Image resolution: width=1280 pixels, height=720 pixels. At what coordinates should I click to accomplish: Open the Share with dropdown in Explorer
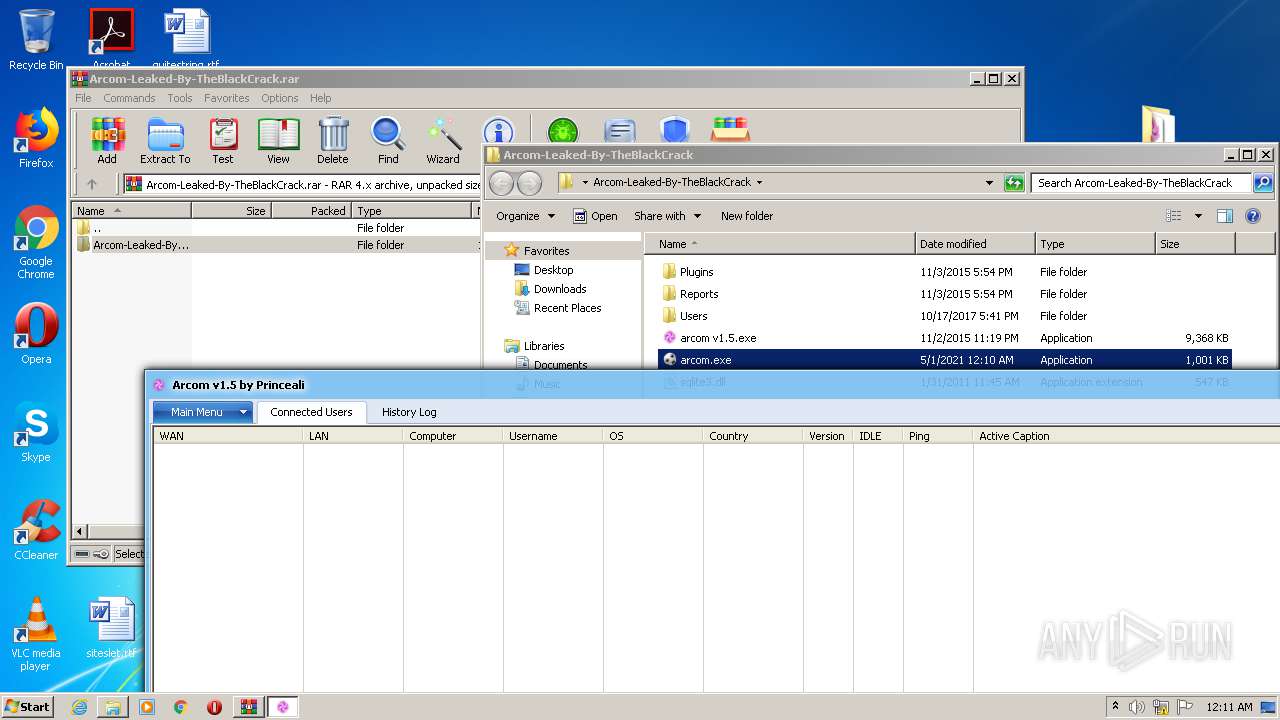[x=667, y=216]
